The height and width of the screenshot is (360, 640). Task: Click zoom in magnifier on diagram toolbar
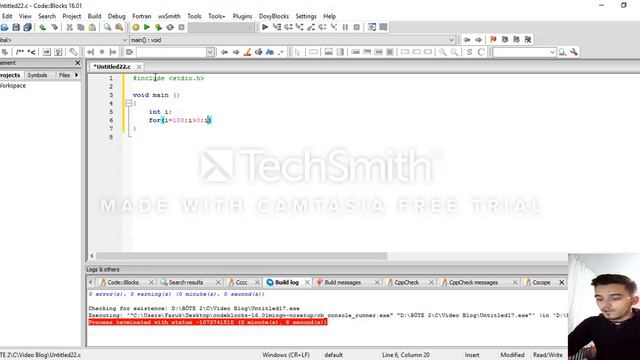(x=442, y=52)
